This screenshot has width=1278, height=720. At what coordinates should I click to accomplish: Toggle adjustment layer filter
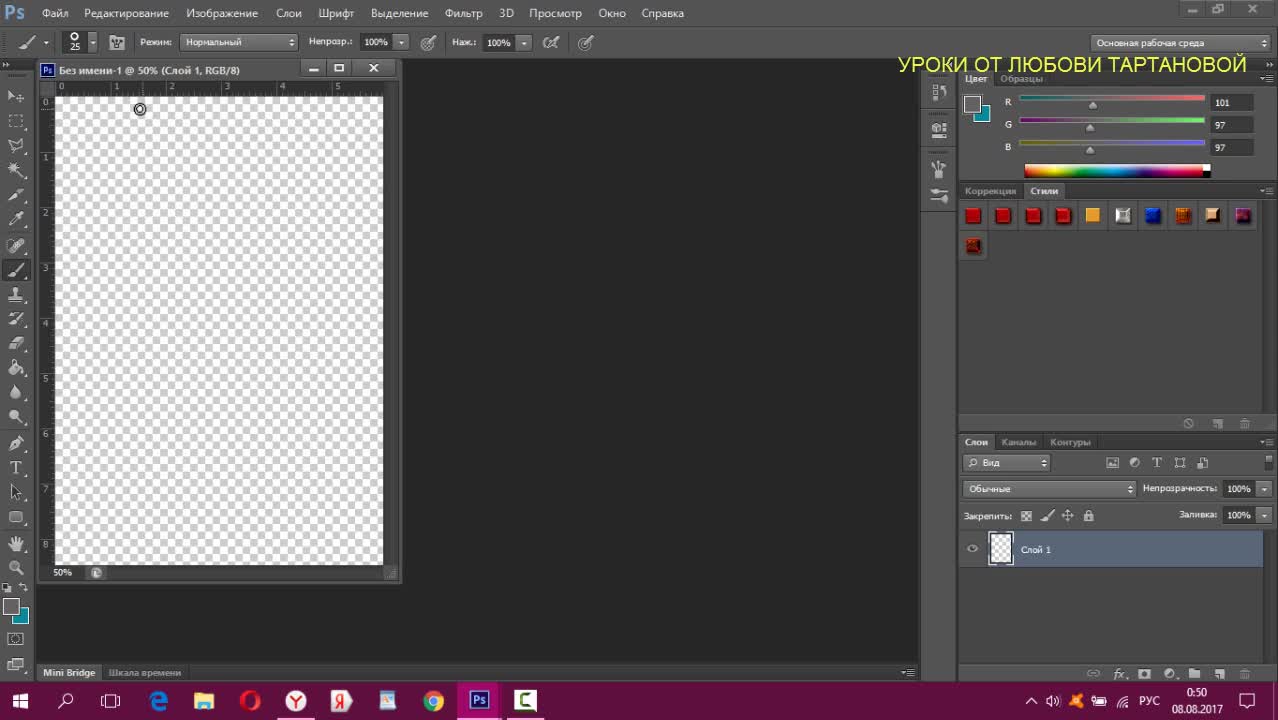coord(1134,463)
